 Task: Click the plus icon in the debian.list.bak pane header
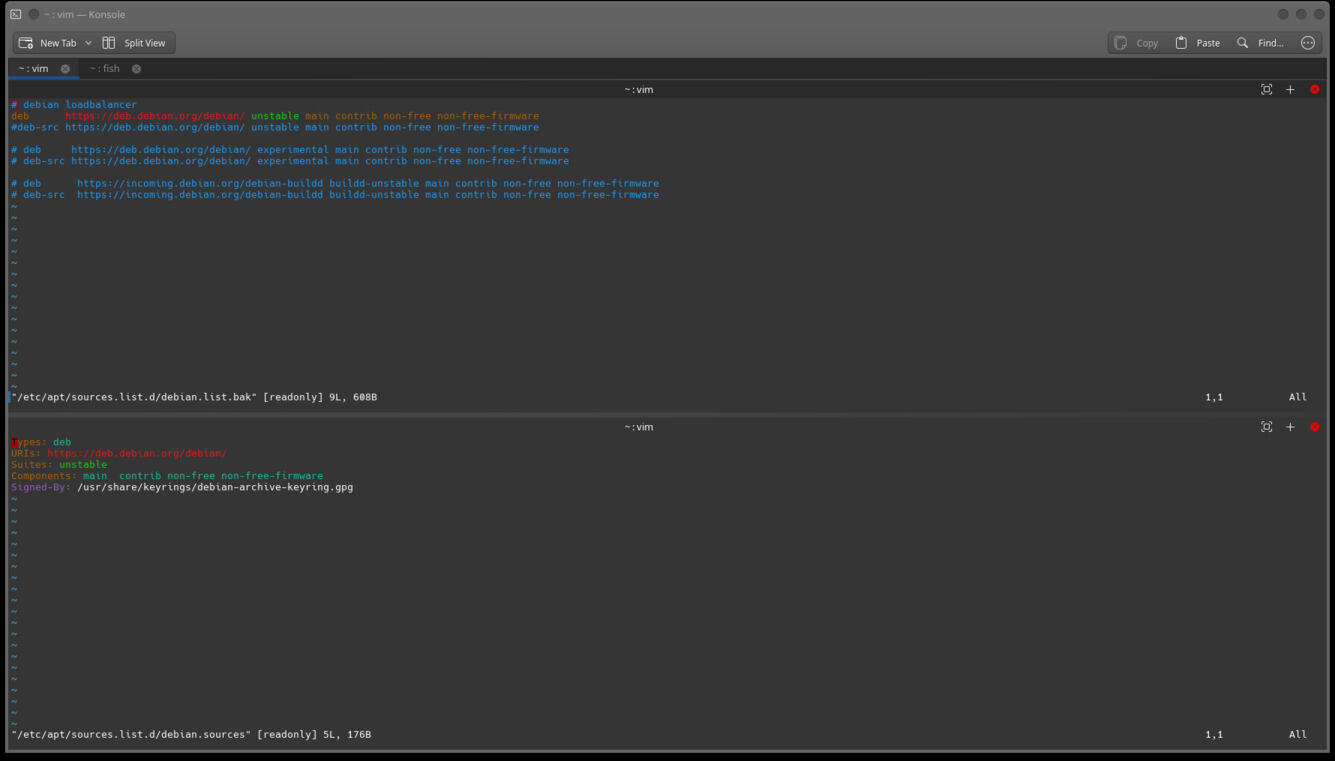tap(1290, 89)
